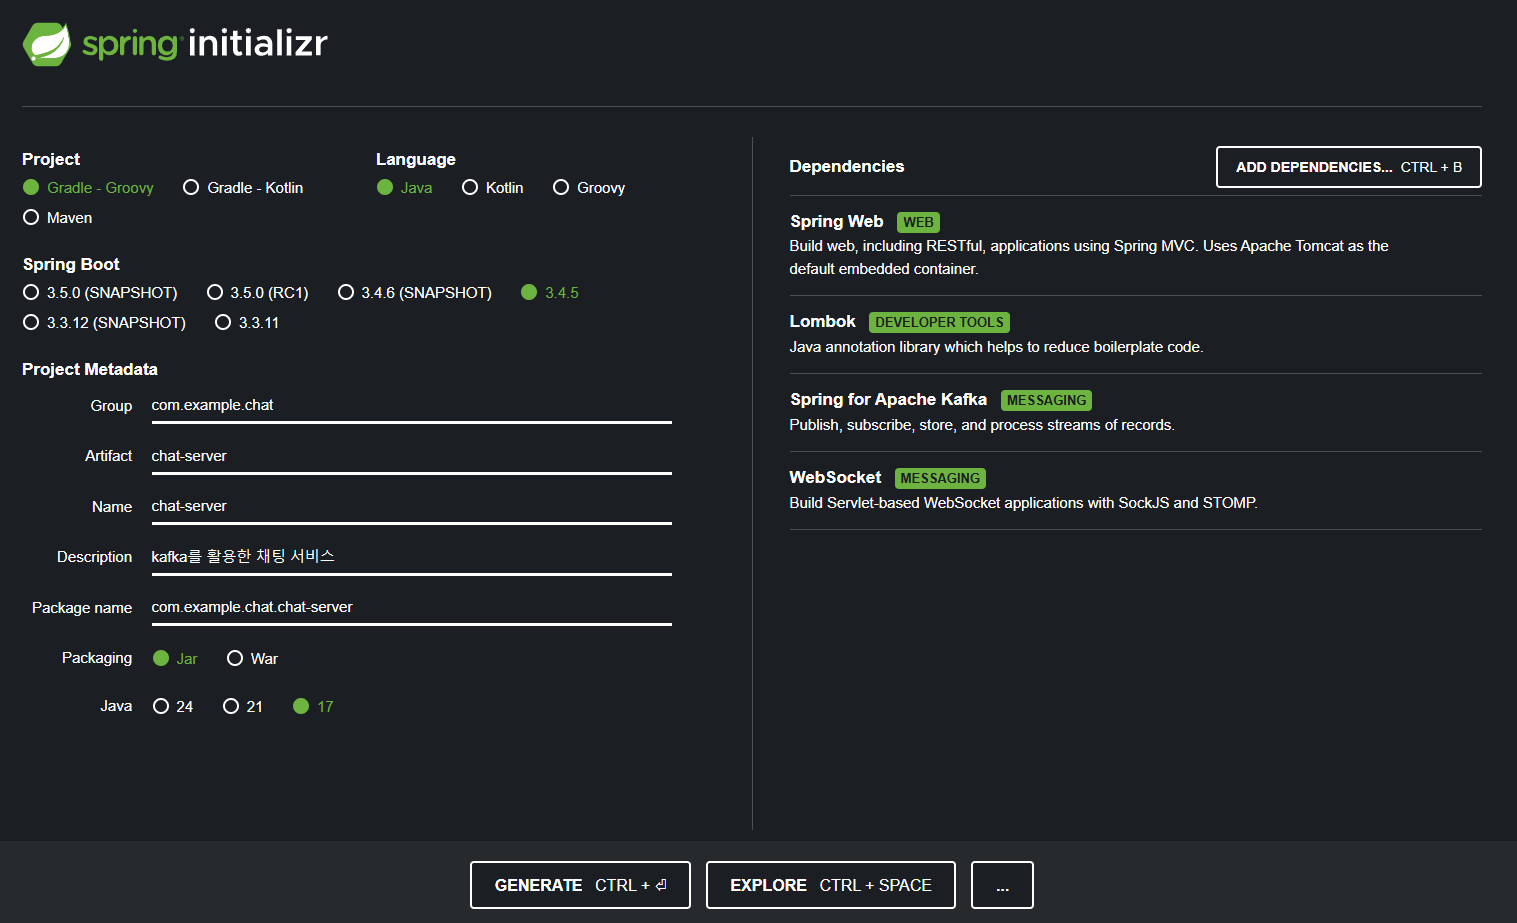Click Kafka description about streams of records

pos(982,425)
